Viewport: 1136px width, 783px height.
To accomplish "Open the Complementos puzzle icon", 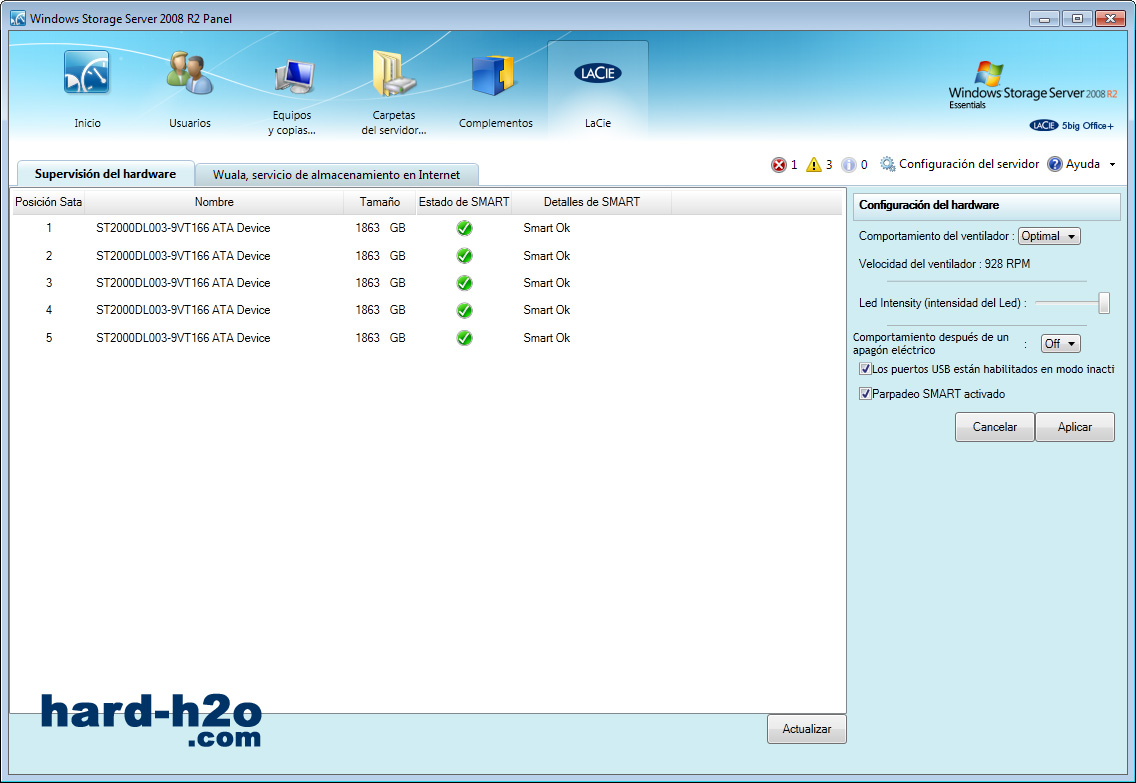I will (x=493, y=75).
